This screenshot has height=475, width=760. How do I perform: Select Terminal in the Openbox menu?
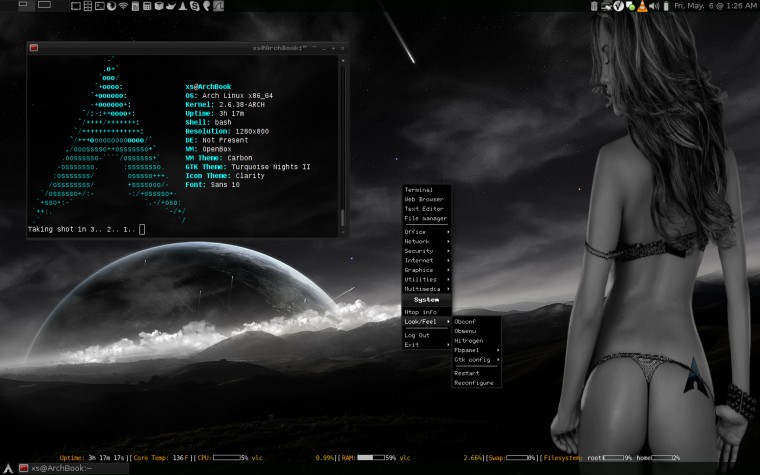[427, 190]
